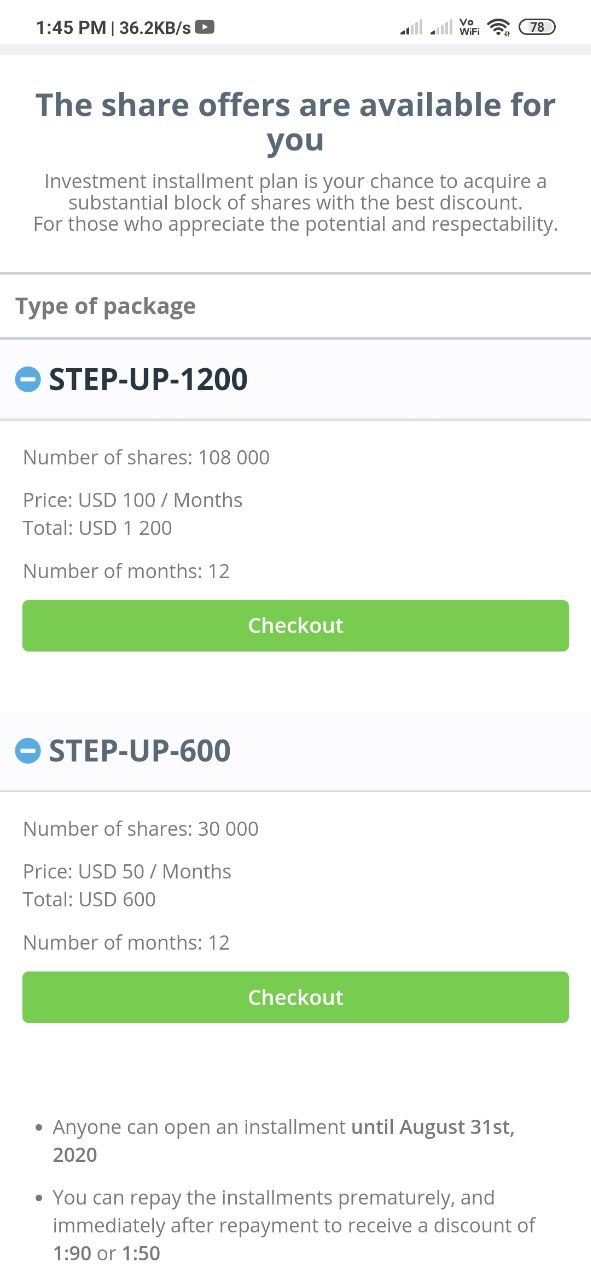Tap the second SIM signal bars
Viewport: 591px width, 1280px height.
click(x=441, y=28)
